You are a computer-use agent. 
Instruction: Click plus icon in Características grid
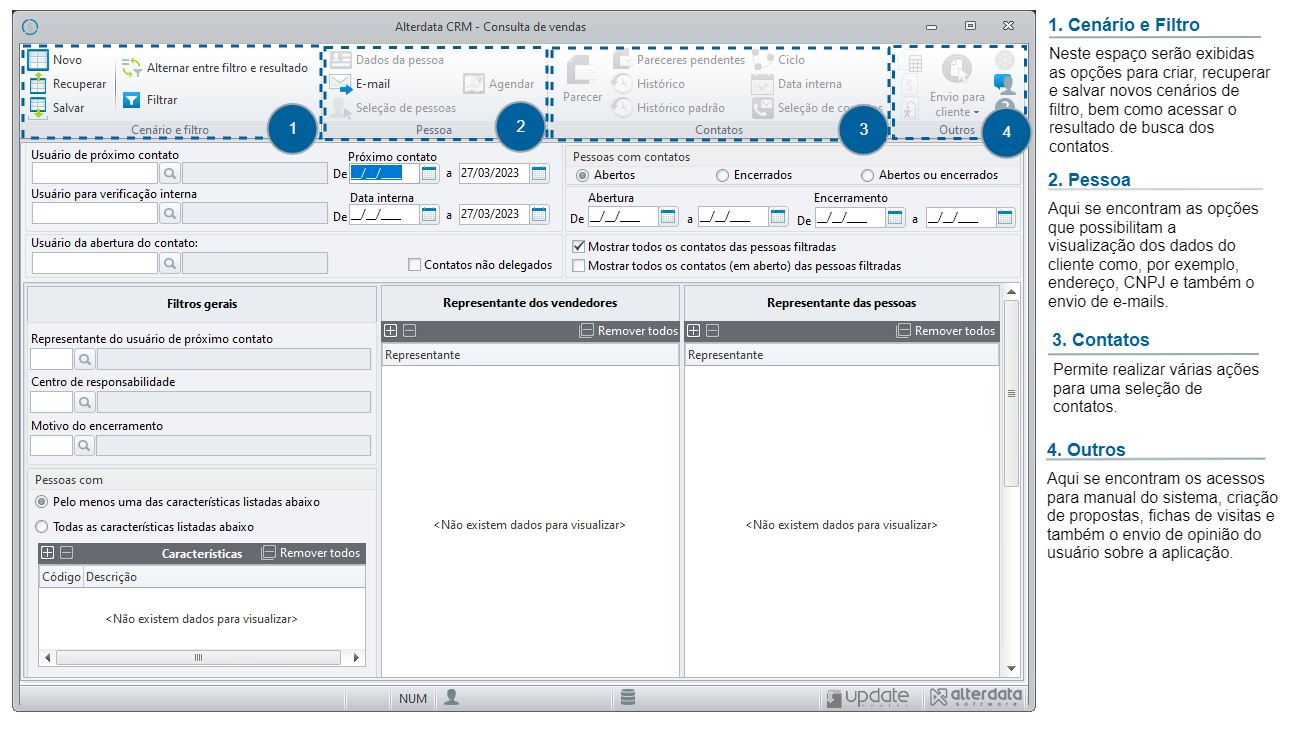[48, 552]
